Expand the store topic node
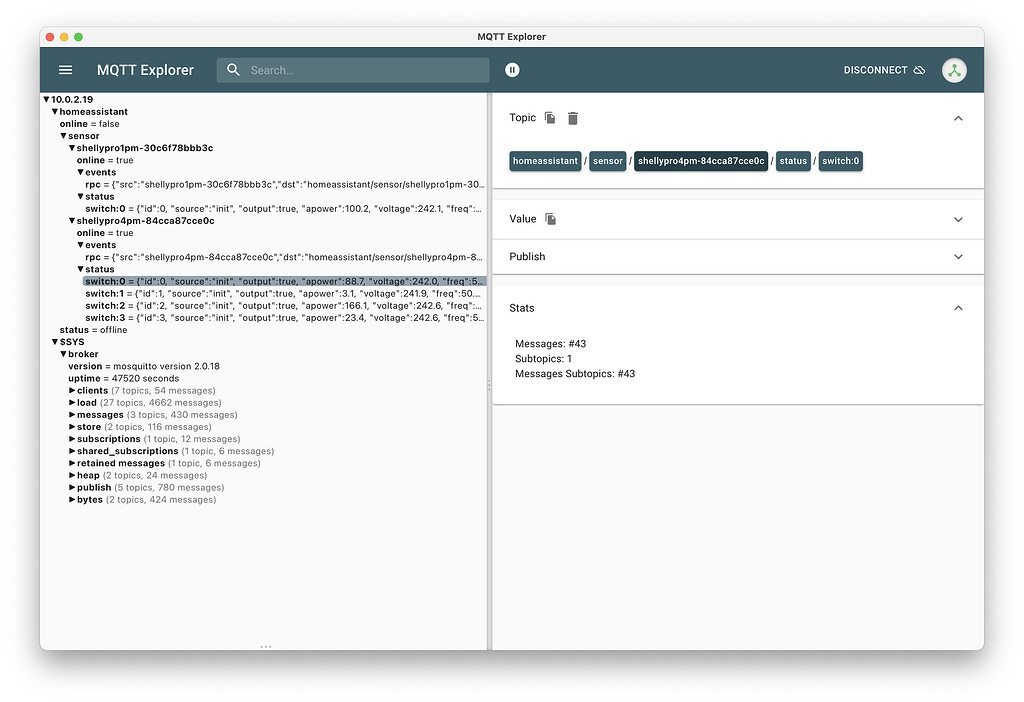 (x=72, y=426)
